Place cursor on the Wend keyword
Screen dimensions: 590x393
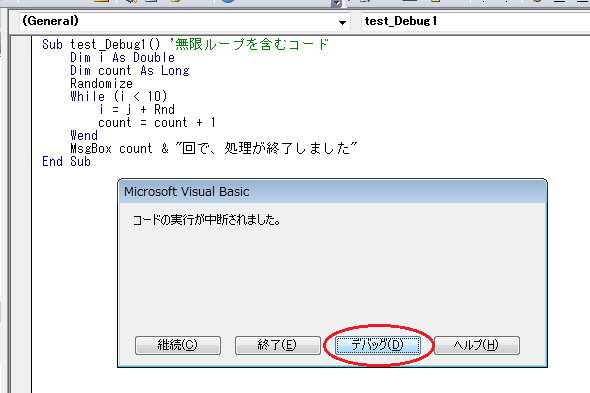(84, 136)
